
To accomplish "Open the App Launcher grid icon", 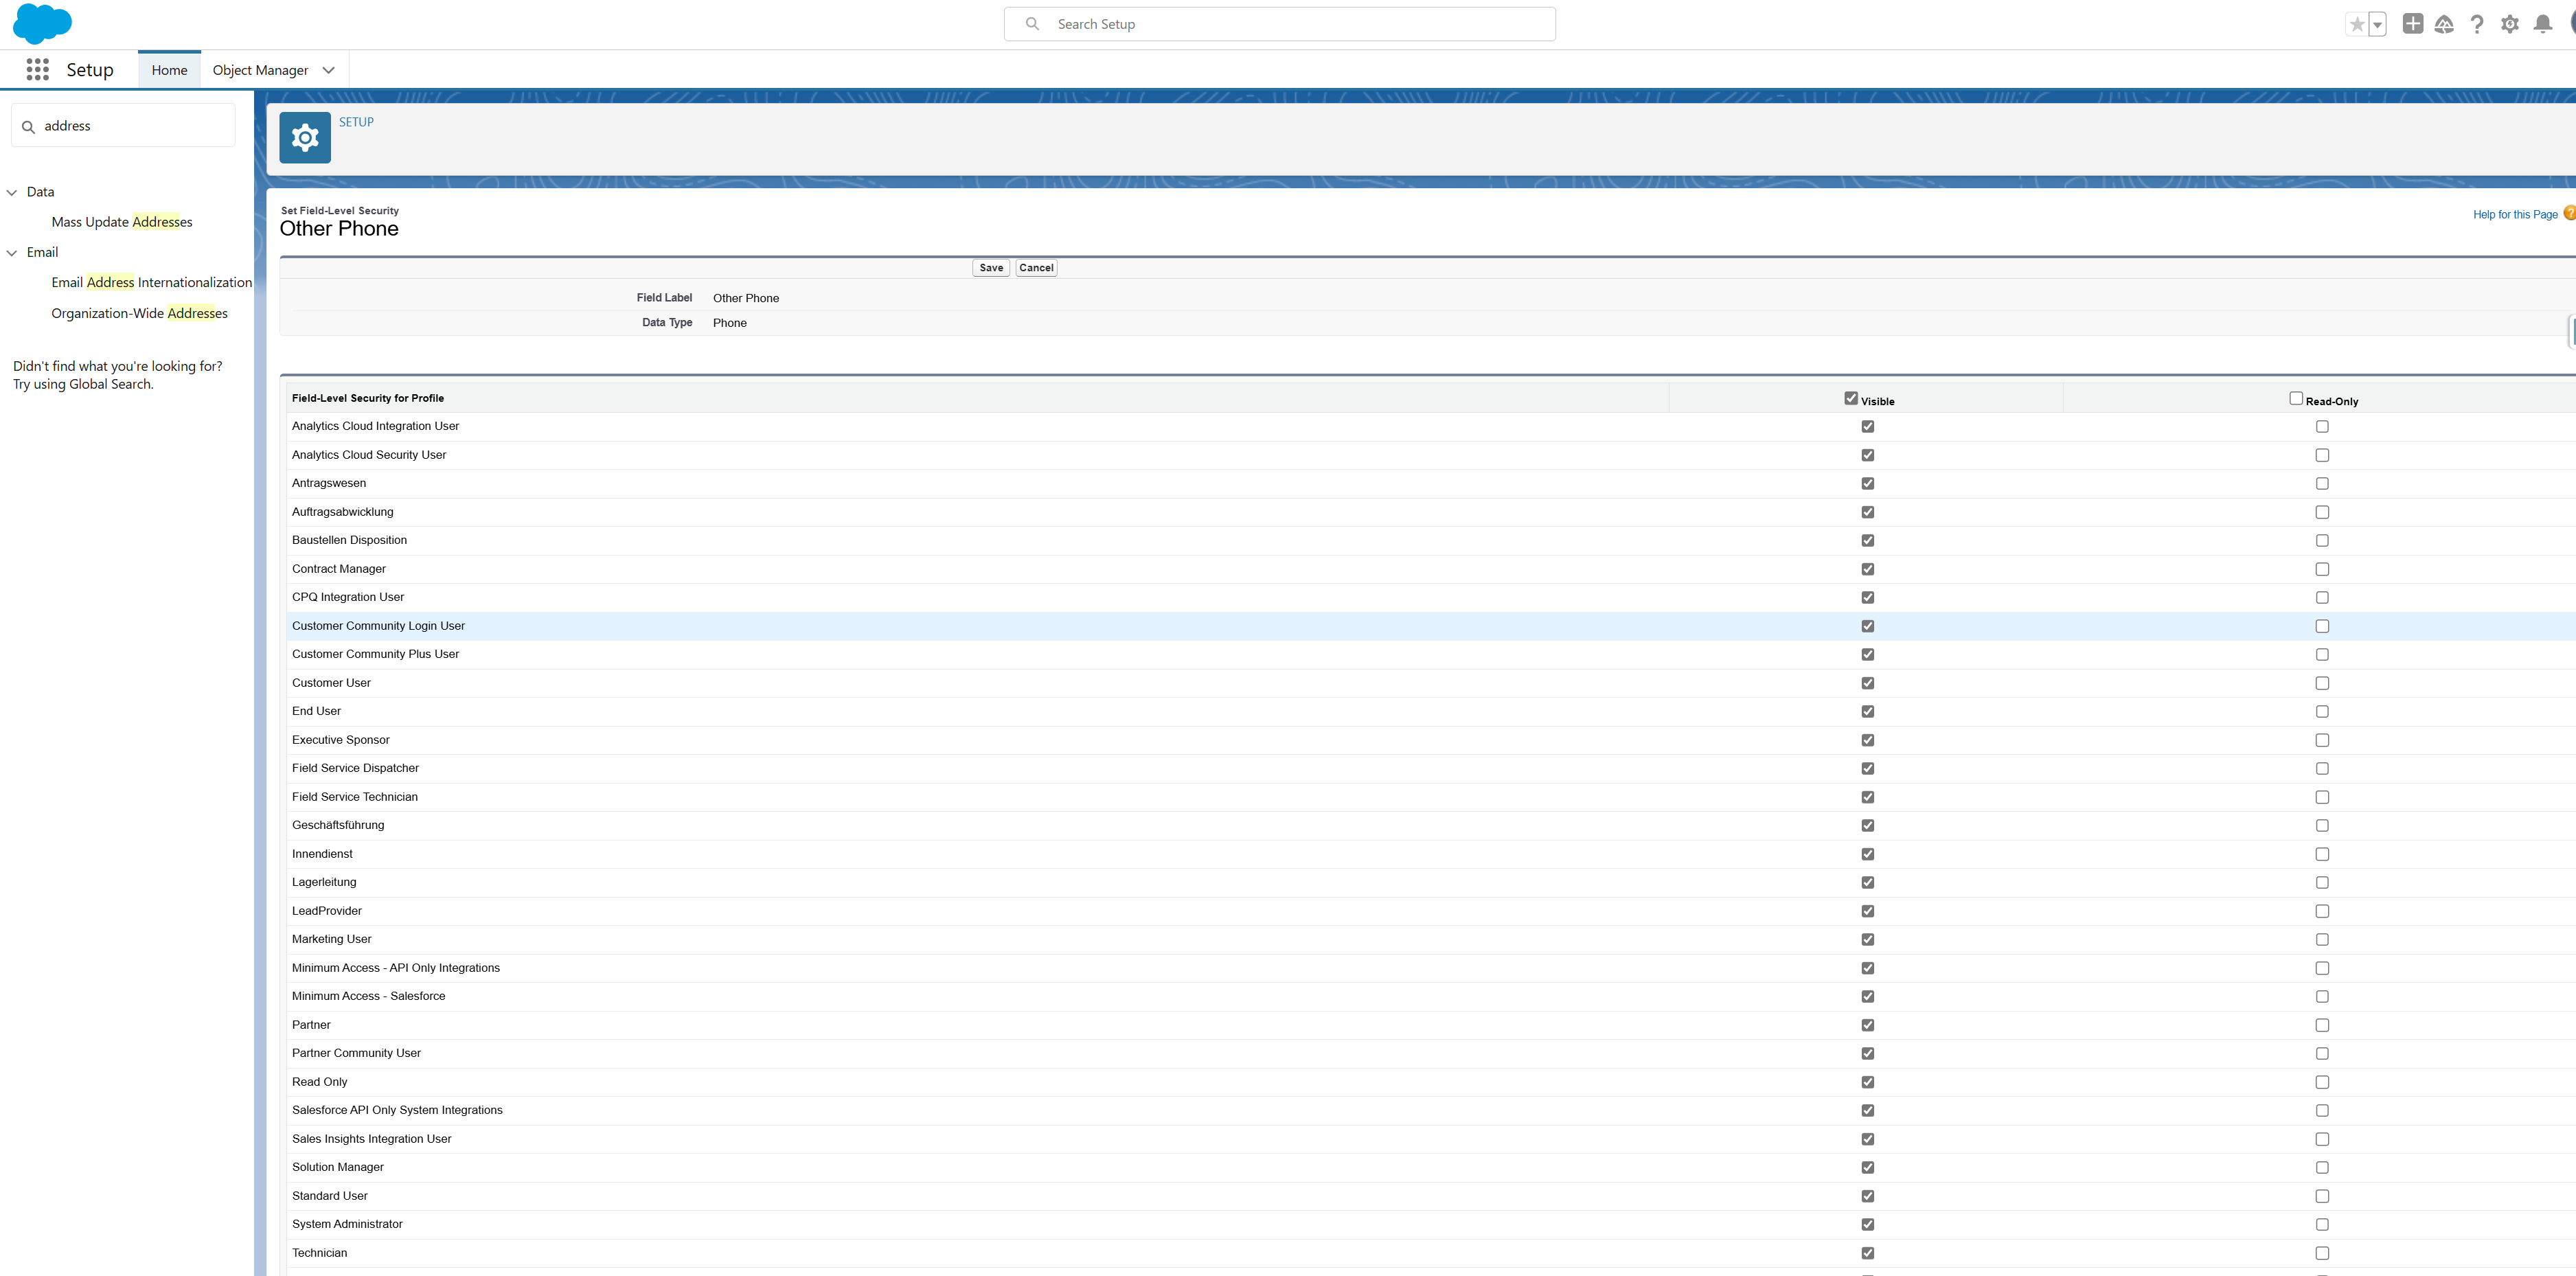I will pyautogui.click(x=37, y=69).
